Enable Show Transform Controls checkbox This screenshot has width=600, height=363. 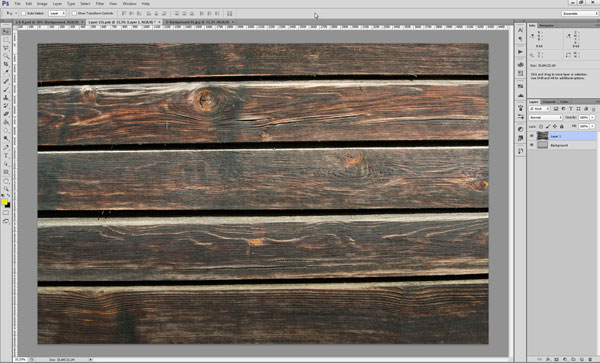[74, 13]
